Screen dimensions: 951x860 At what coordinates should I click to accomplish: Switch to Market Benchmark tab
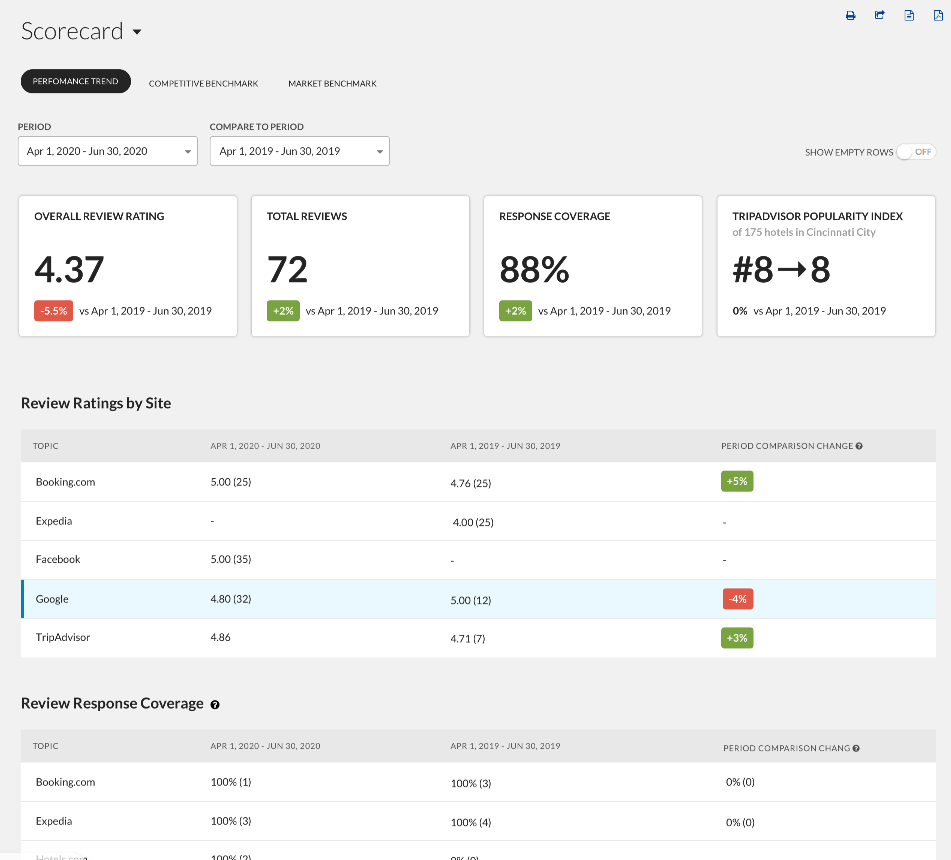point(332,84)
